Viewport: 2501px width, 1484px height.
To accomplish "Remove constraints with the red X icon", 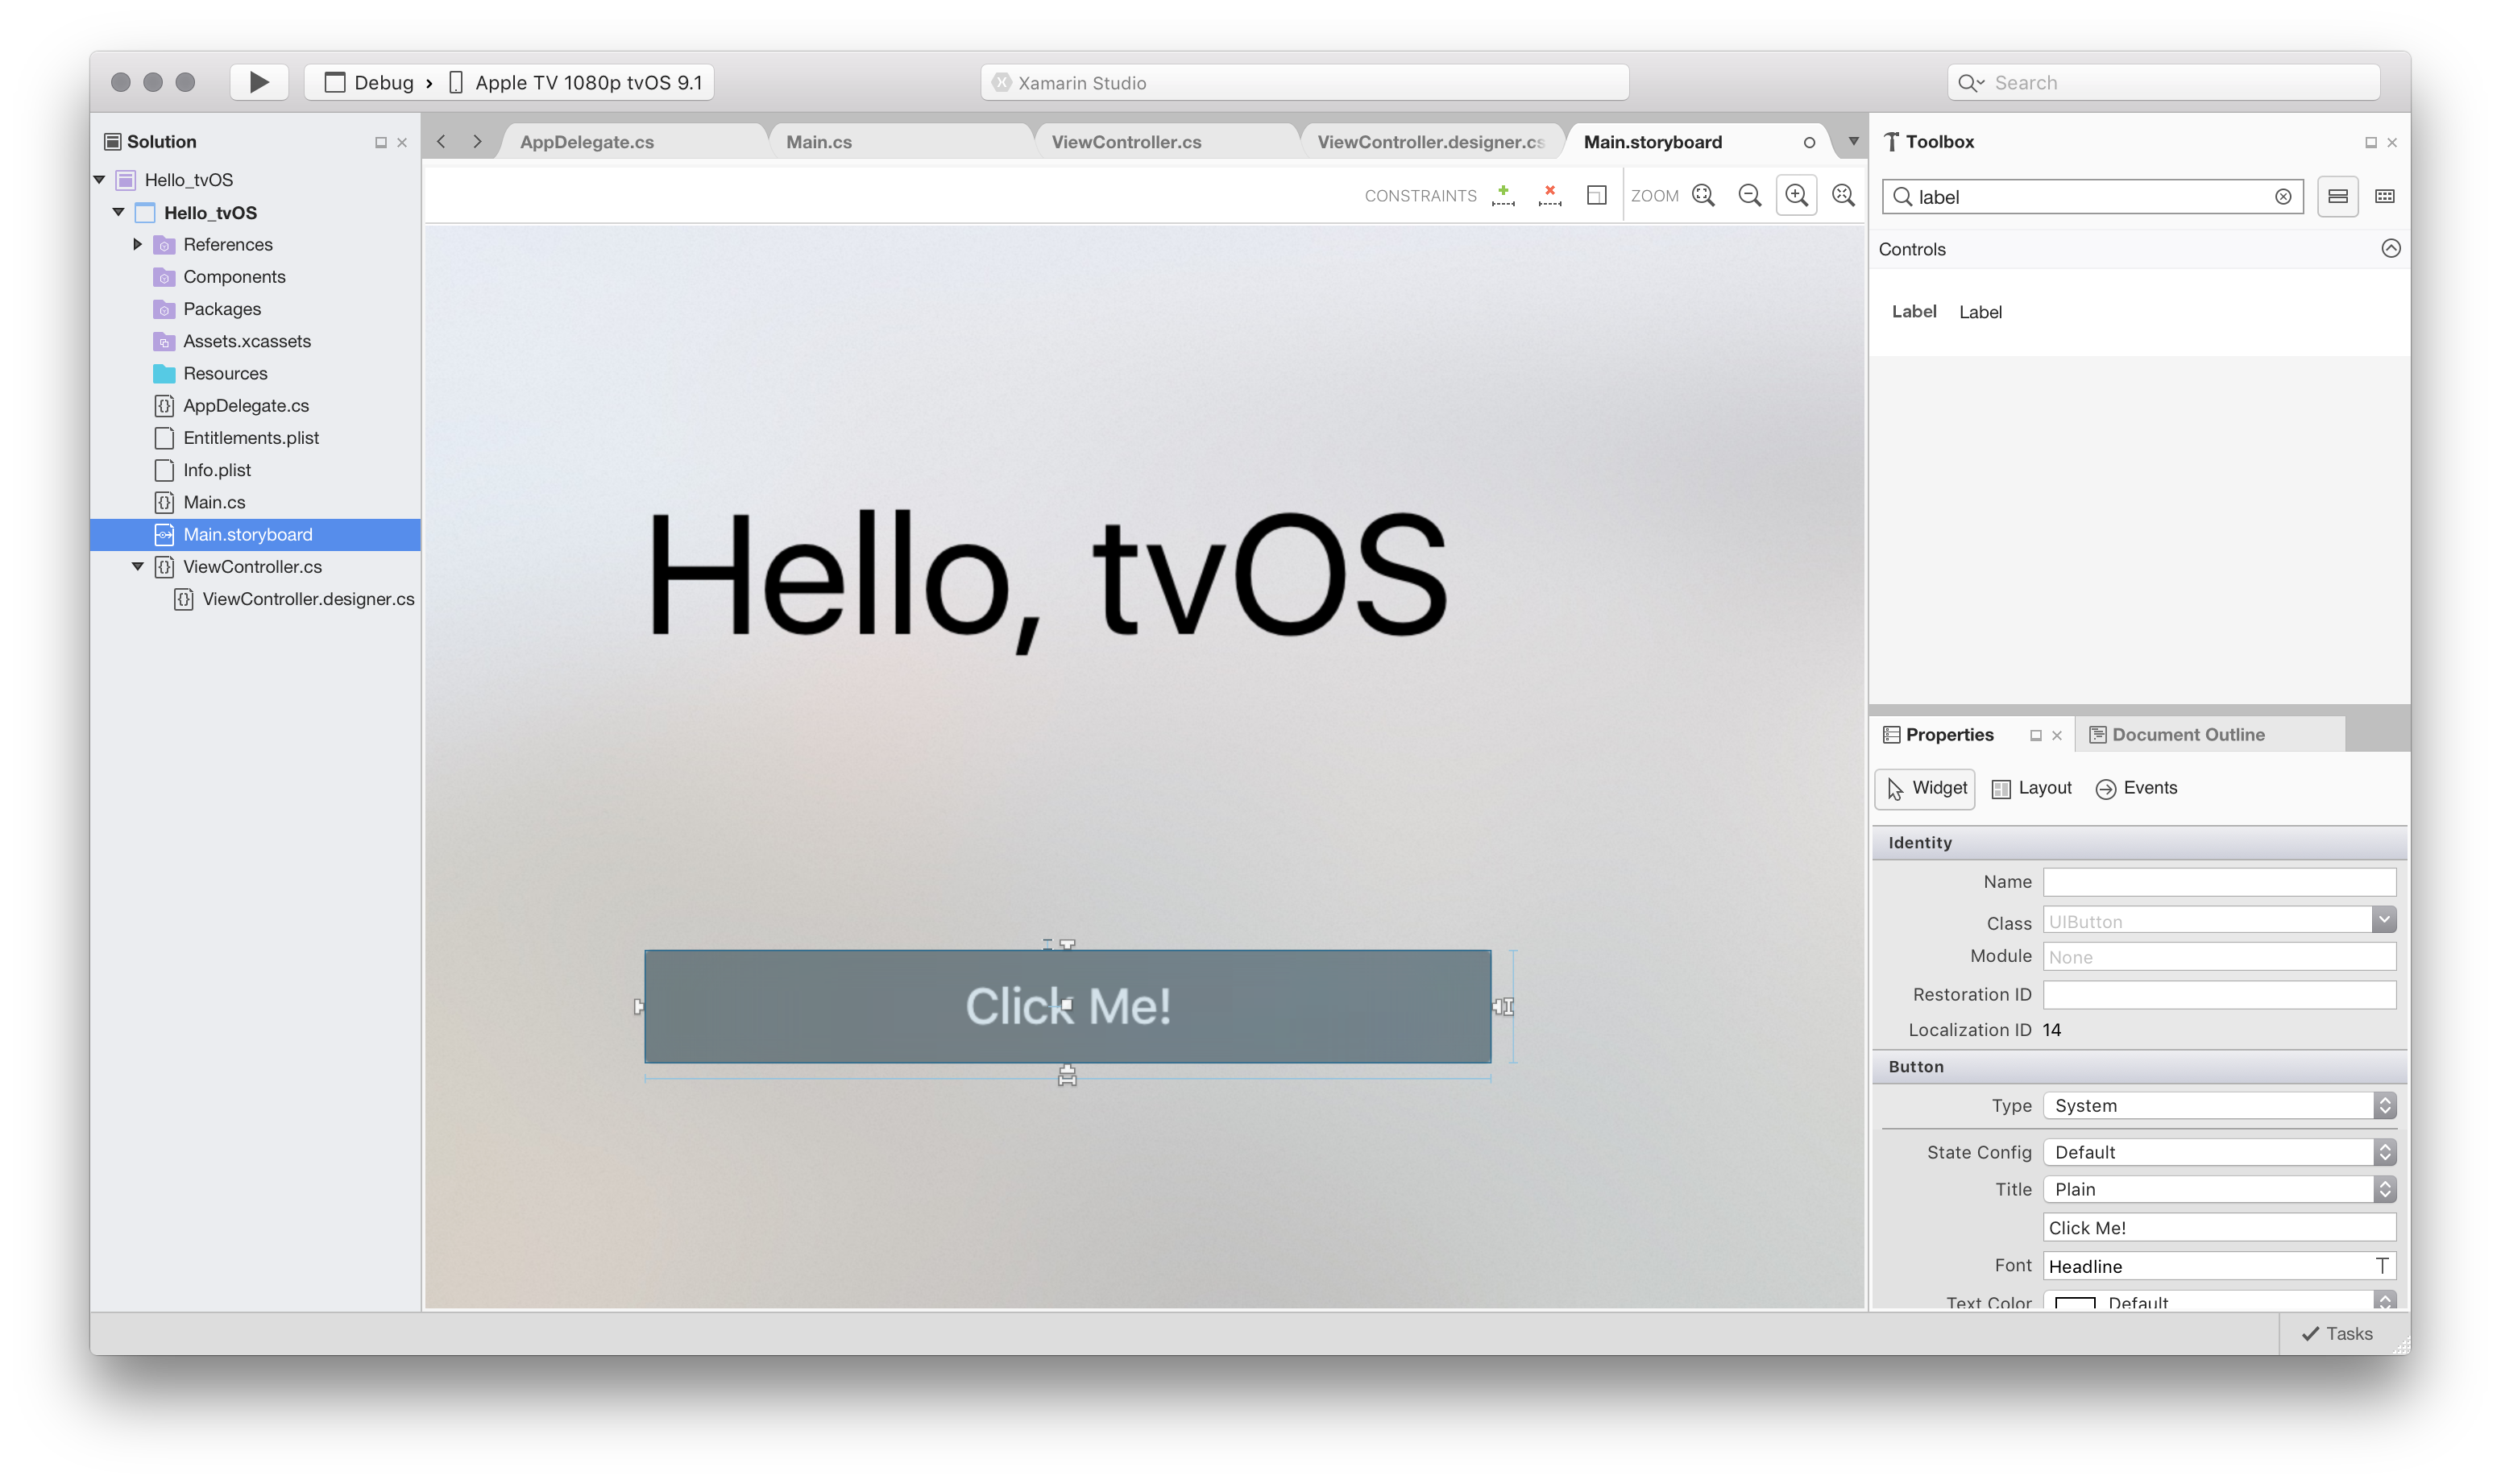I will pyautogui.click(x=1549, y=195).
